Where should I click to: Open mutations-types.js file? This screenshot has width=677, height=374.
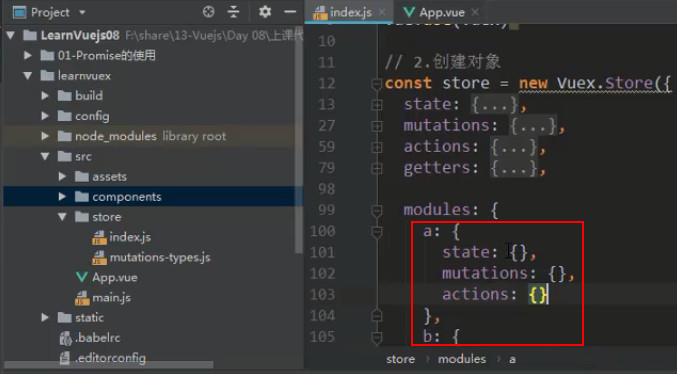pos(160,257)
